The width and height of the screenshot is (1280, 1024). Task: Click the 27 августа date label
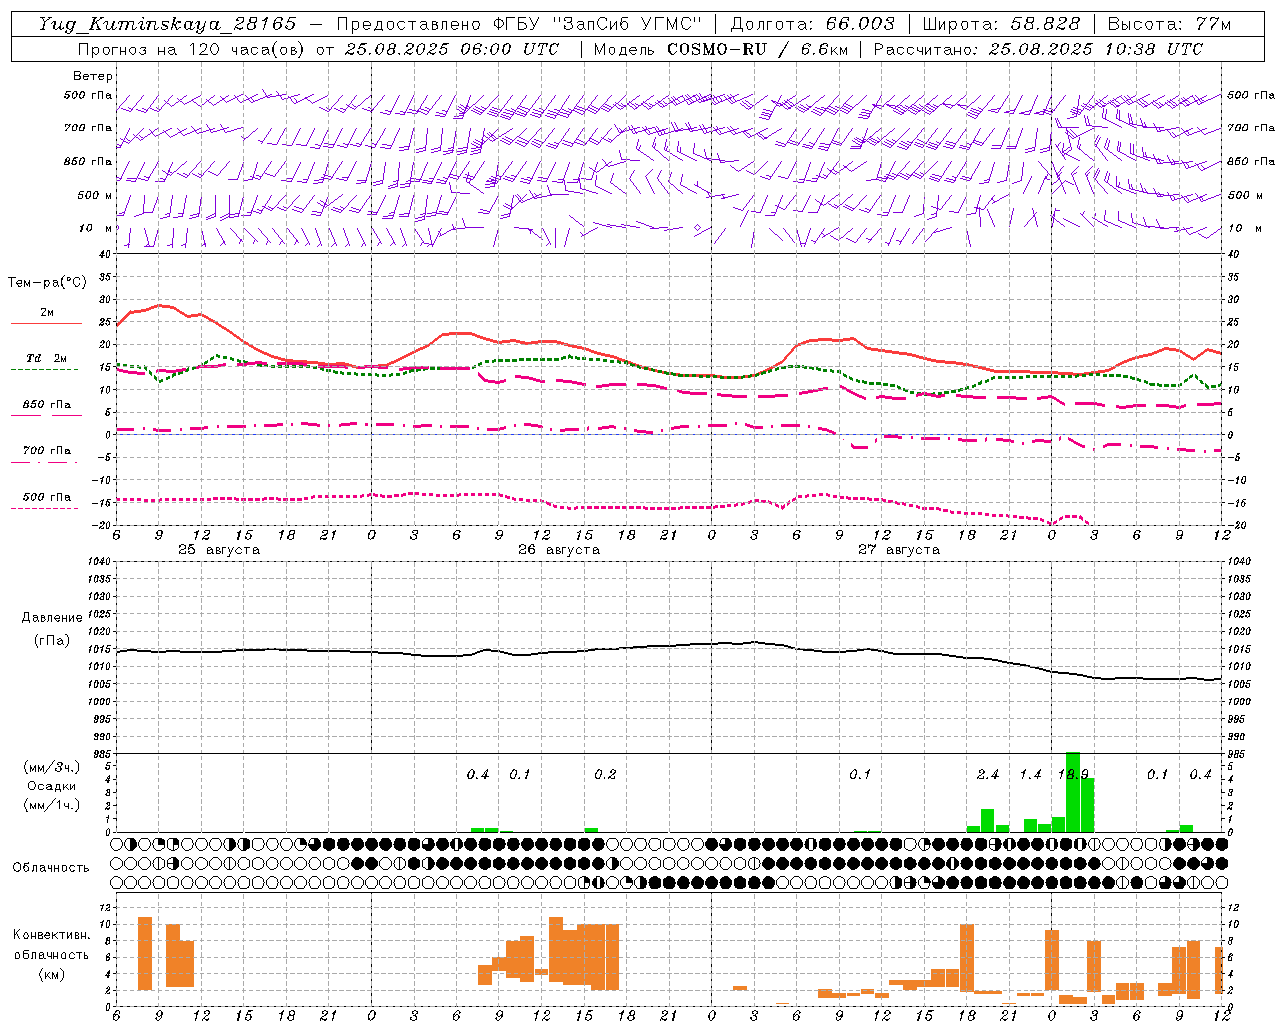pyautogui.click(x=899, y=550)
